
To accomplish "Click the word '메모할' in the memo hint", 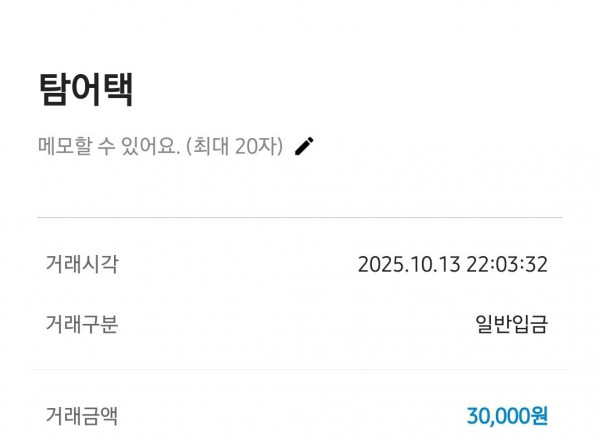I will [x=64, y=146].
